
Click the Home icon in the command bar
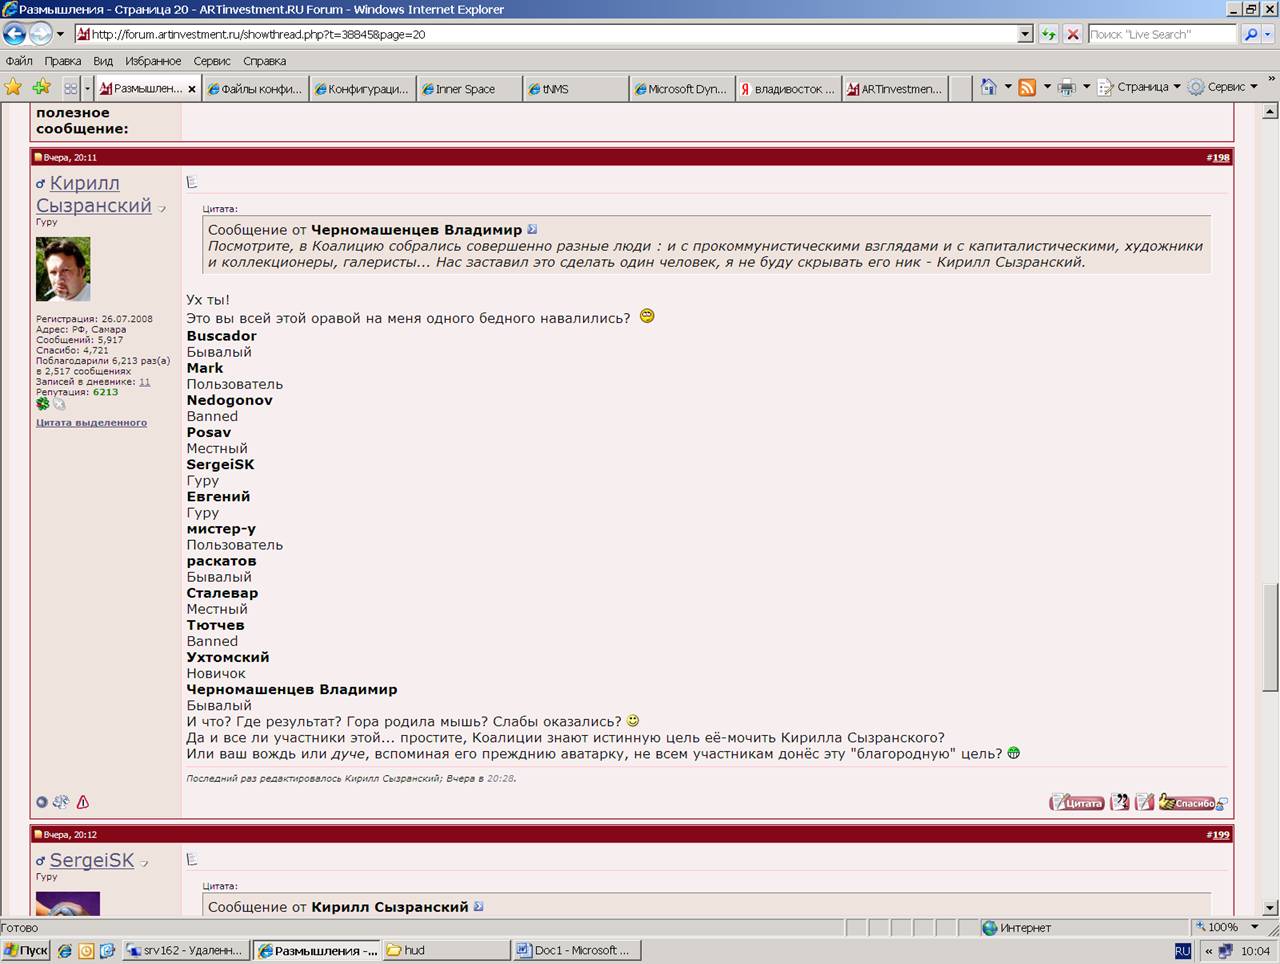point(988,88)
